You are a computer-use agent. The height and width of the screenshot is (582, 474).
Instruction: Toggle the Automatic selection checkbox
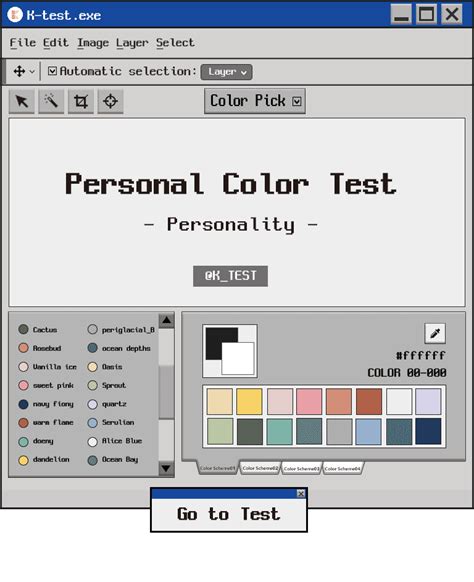click(x=52, y=71)
